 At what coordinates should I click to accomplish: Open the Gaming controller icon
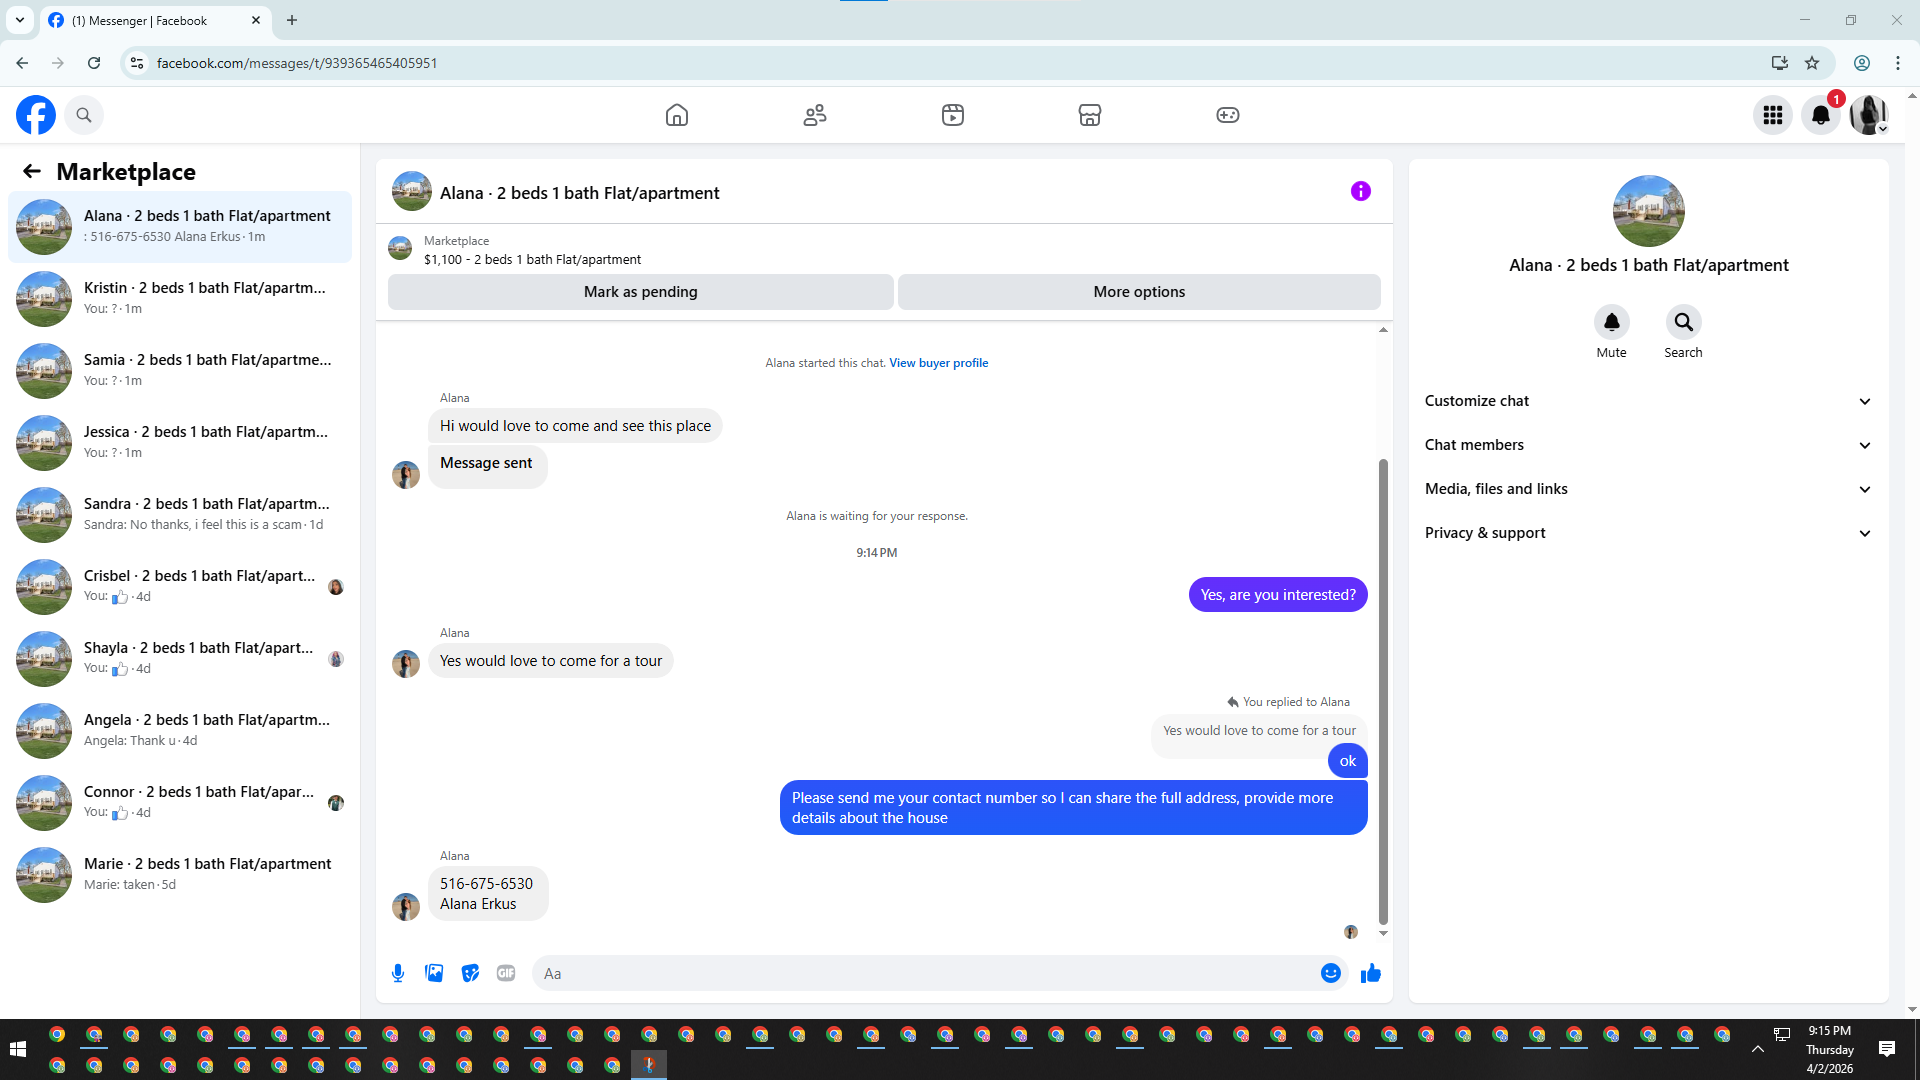[x=1228, y=115]
